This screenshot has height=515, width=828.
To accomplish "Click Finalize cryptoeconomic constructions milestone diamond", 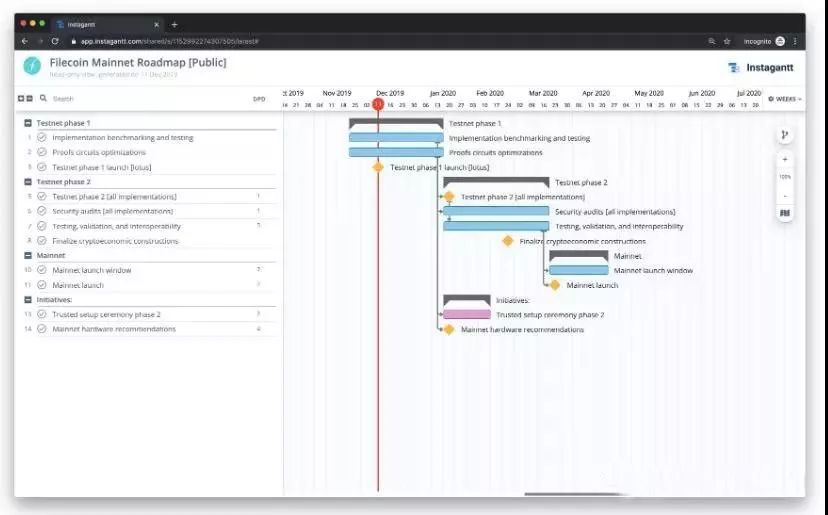I will [x=508, y=241].
